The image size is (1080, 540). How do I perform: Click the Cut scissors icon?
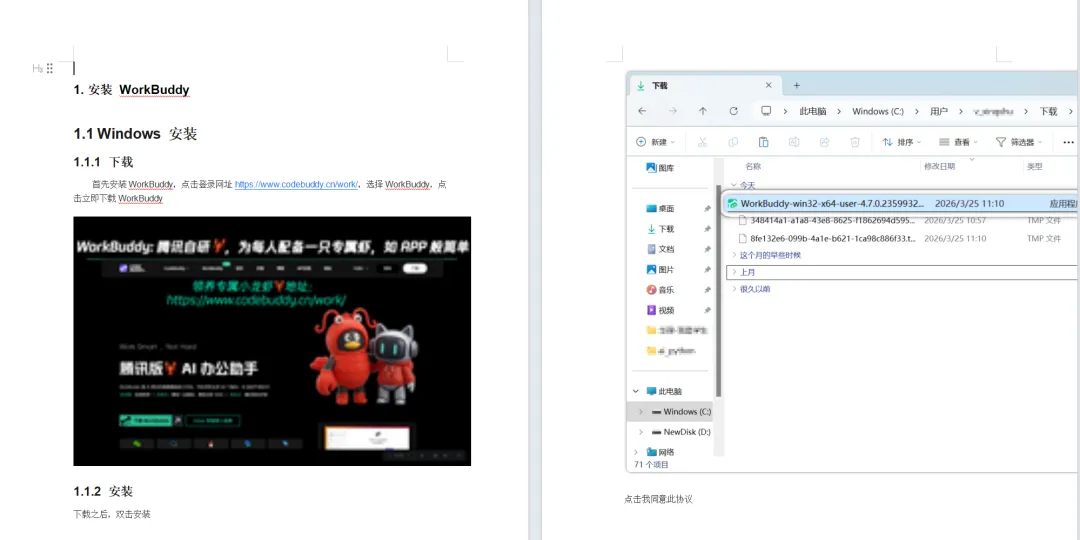pos(703,142)
